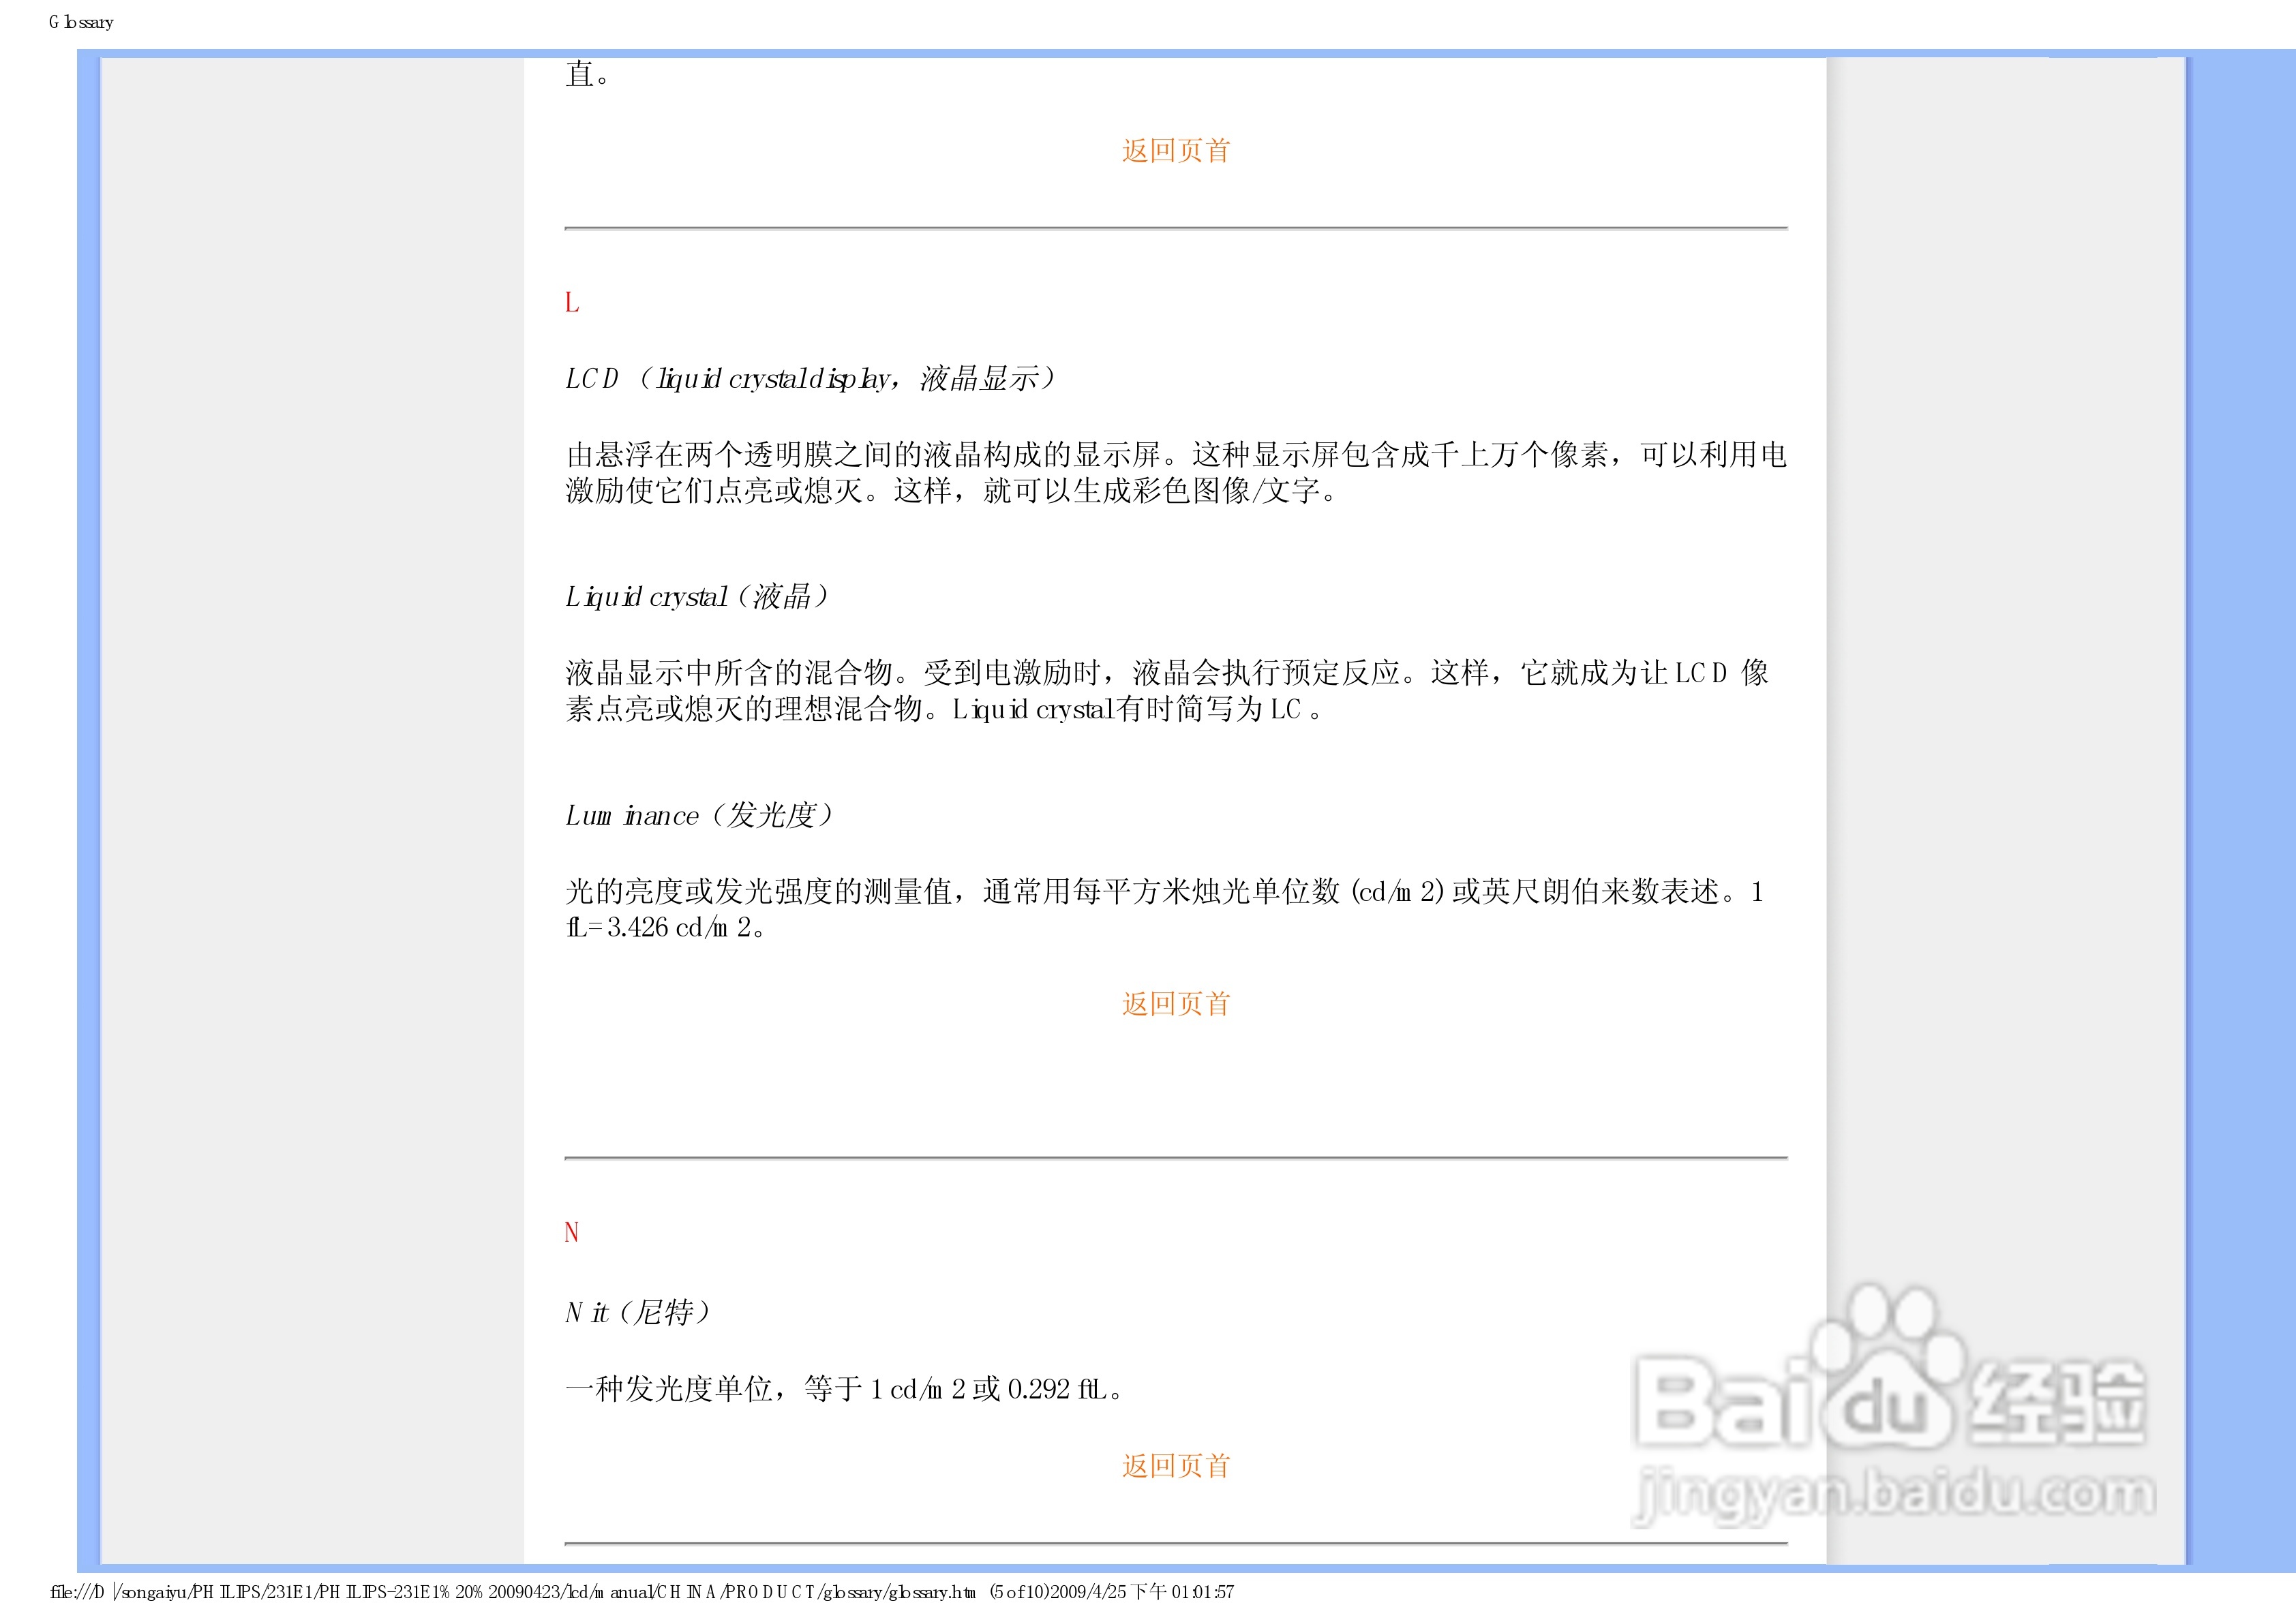Click 返回页首 link below Luminance definition
The image size is (2296, 1622).
pyautogui.click(x=1175, y=1003)
